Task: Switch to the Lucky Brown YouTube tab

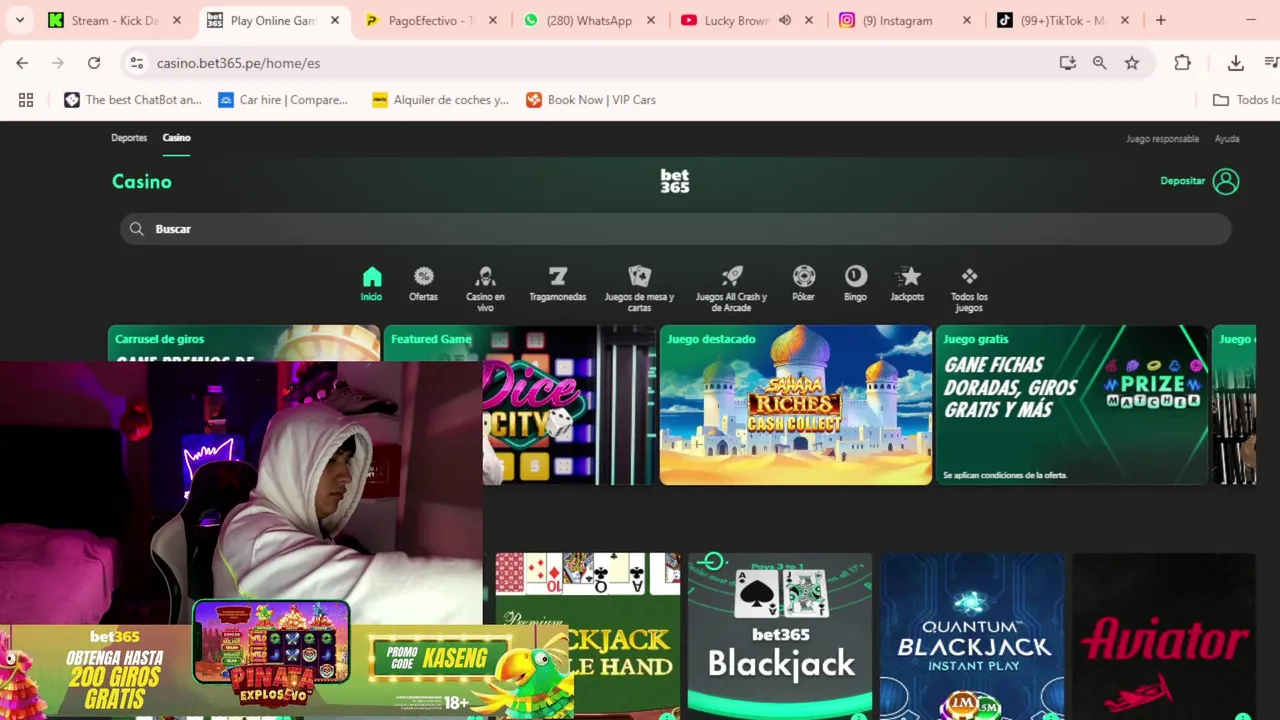Action: pyautogui.click(x=737, y=20)
